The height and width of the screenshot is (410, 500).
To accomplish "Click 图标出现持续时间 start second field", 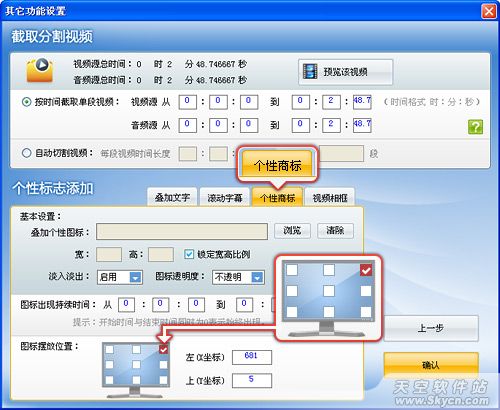I will pyautogui.click(x=196, y=305).
